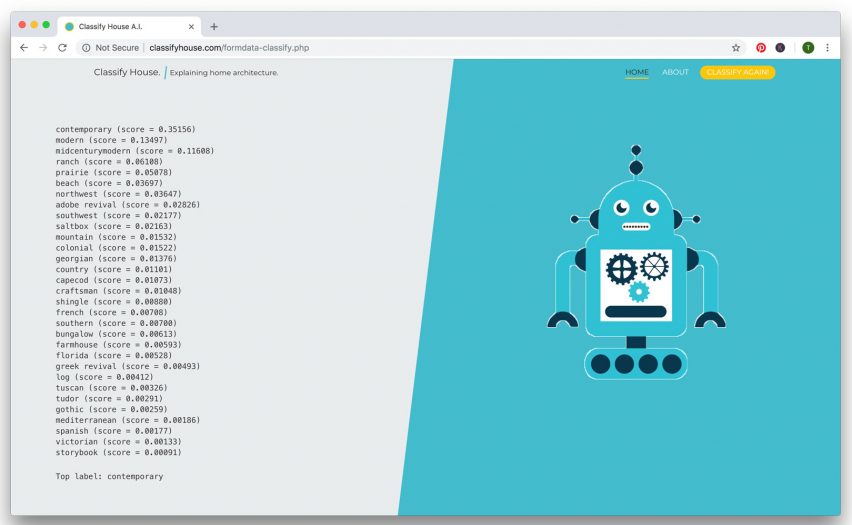This screenshot has width=852, height=525.
Task: Click the 'midcenturymodern (score = 0.11608)' line
Action: pos(135,151)
